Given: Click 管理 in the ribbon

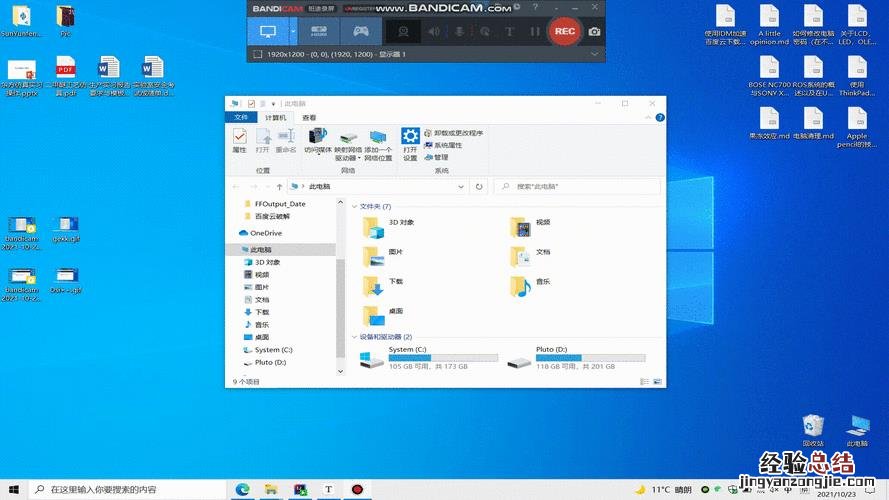Looking at the screenshot, I should (x=436, y=157).
